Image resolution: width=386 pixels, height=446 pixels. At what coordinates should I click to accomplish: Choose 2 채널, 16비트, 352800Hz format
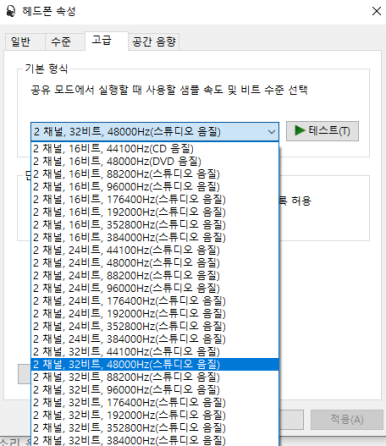[155, 225]
